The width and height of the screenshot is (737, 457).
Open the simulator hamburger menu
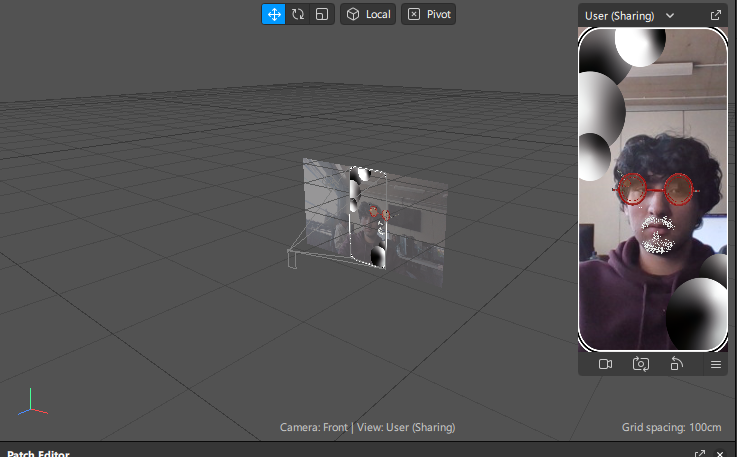[x=716, y=364]
